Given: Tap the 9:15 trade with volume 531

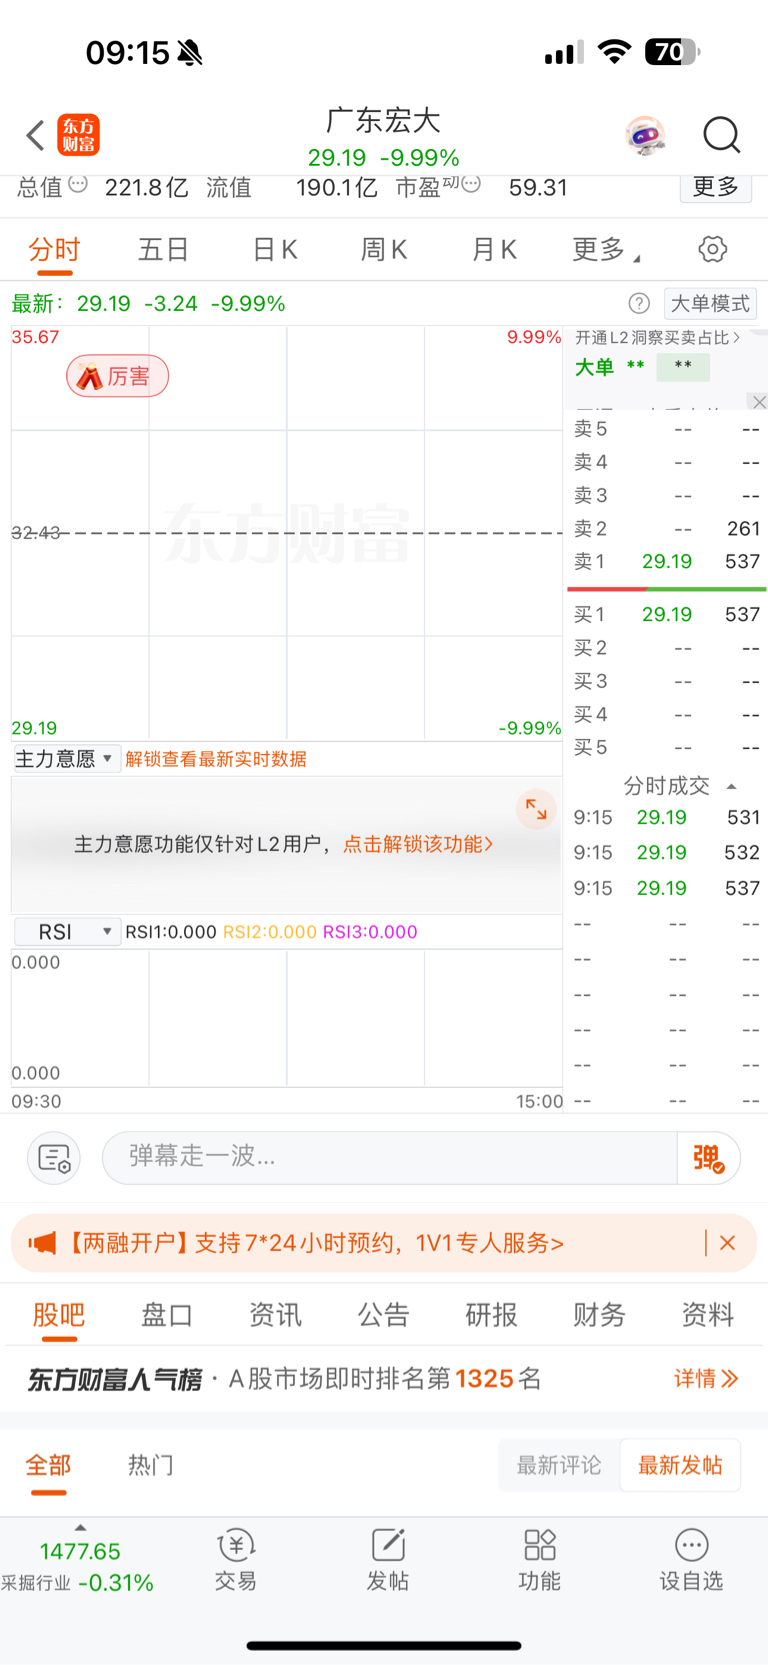Looking at the screenshot, I should [667, 818].
